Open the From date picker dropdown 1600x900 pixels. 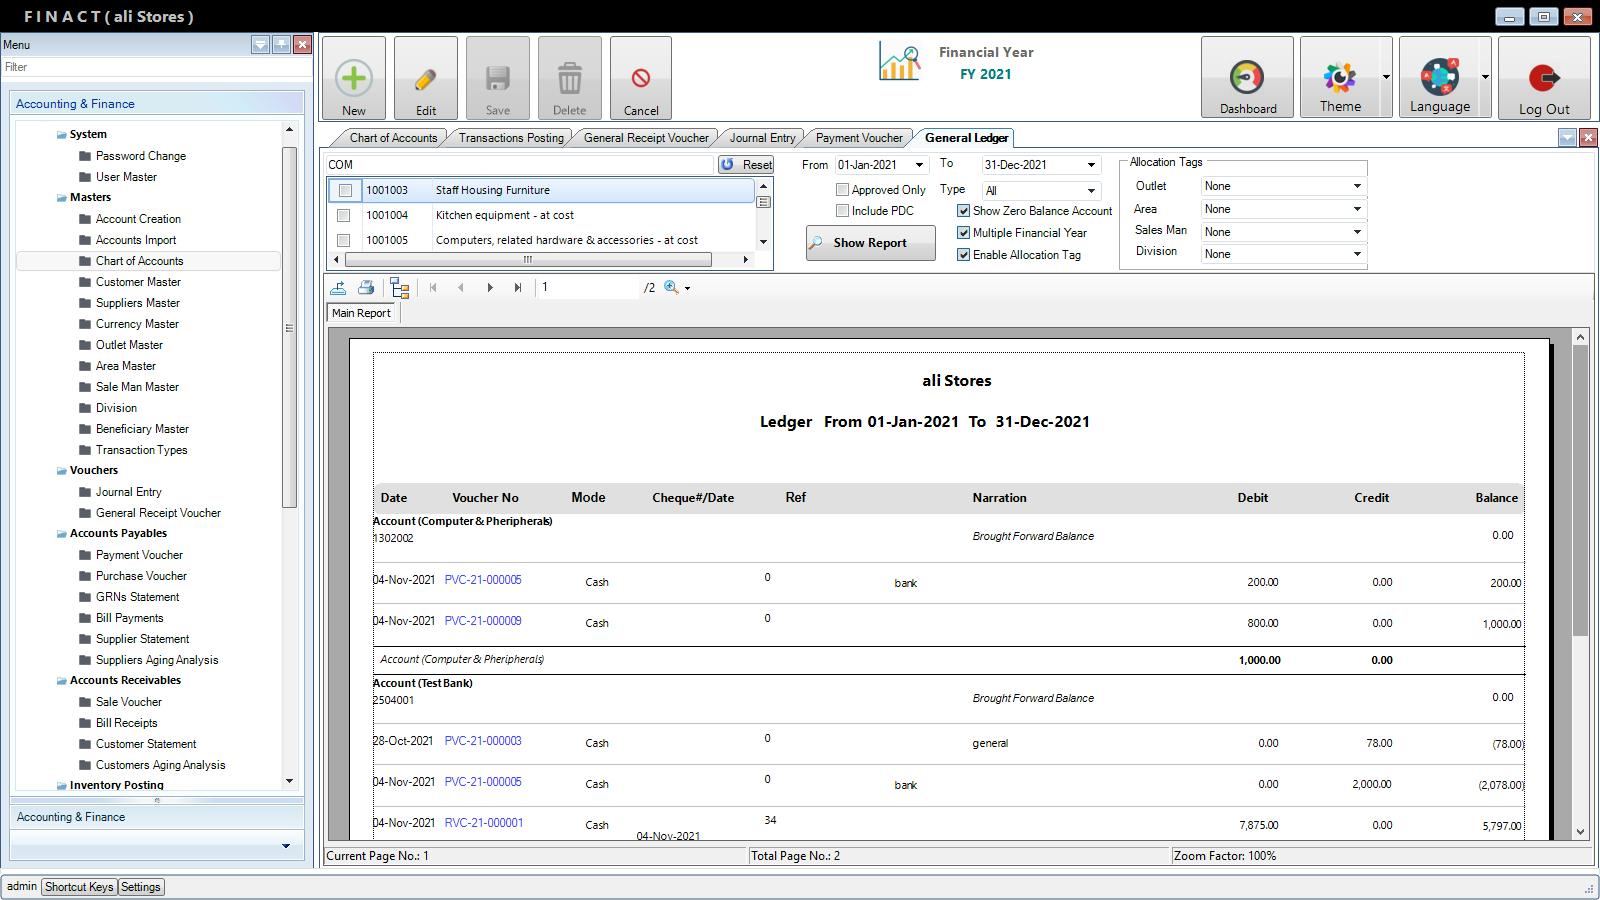(919, 165)
